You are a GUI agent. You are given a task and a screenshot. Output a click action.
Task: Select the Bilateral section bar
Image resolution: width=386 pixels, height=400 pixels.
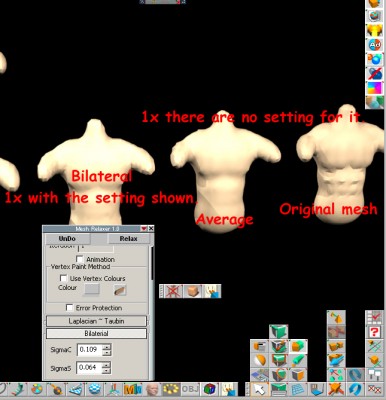[x=96, y=333]
